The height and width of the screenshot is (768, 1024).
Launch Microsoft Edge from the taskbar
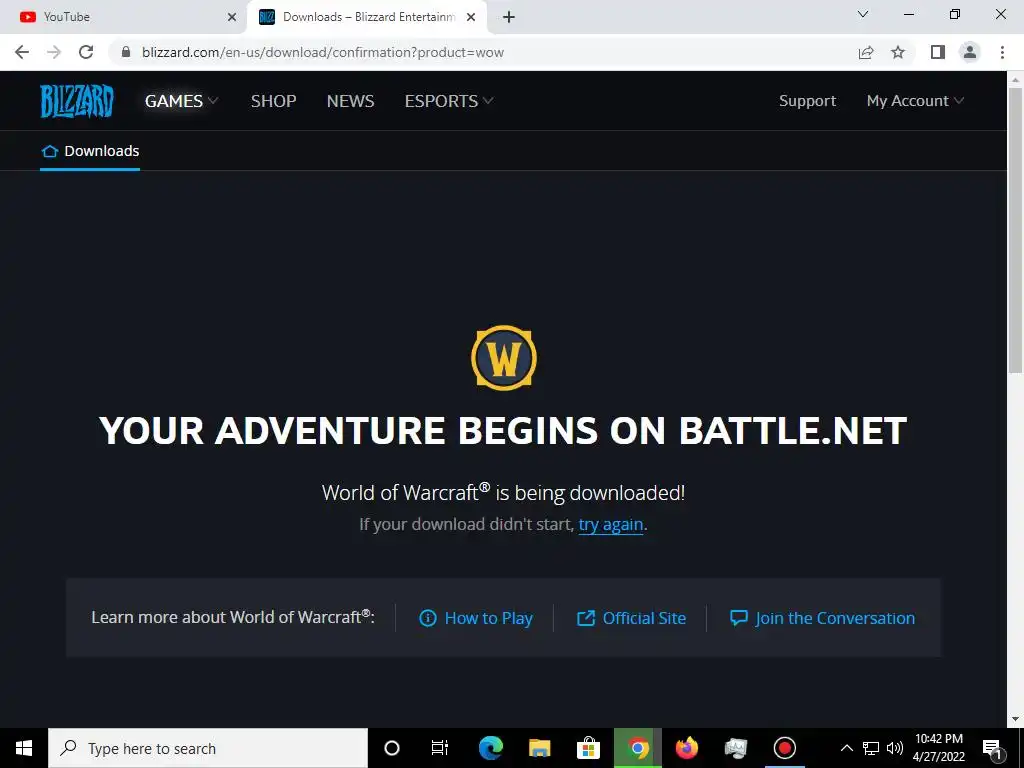[x=491, y=748]
